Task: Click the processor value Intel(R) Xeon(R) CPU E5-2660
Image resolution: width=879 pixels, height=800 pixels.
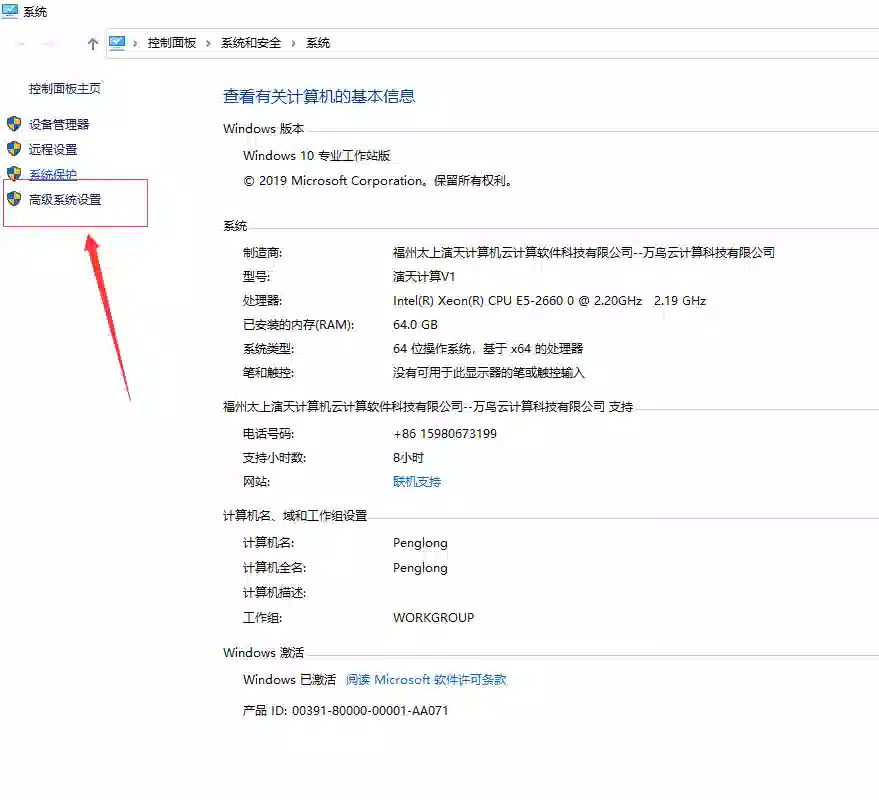Action: tap(549, 301)
